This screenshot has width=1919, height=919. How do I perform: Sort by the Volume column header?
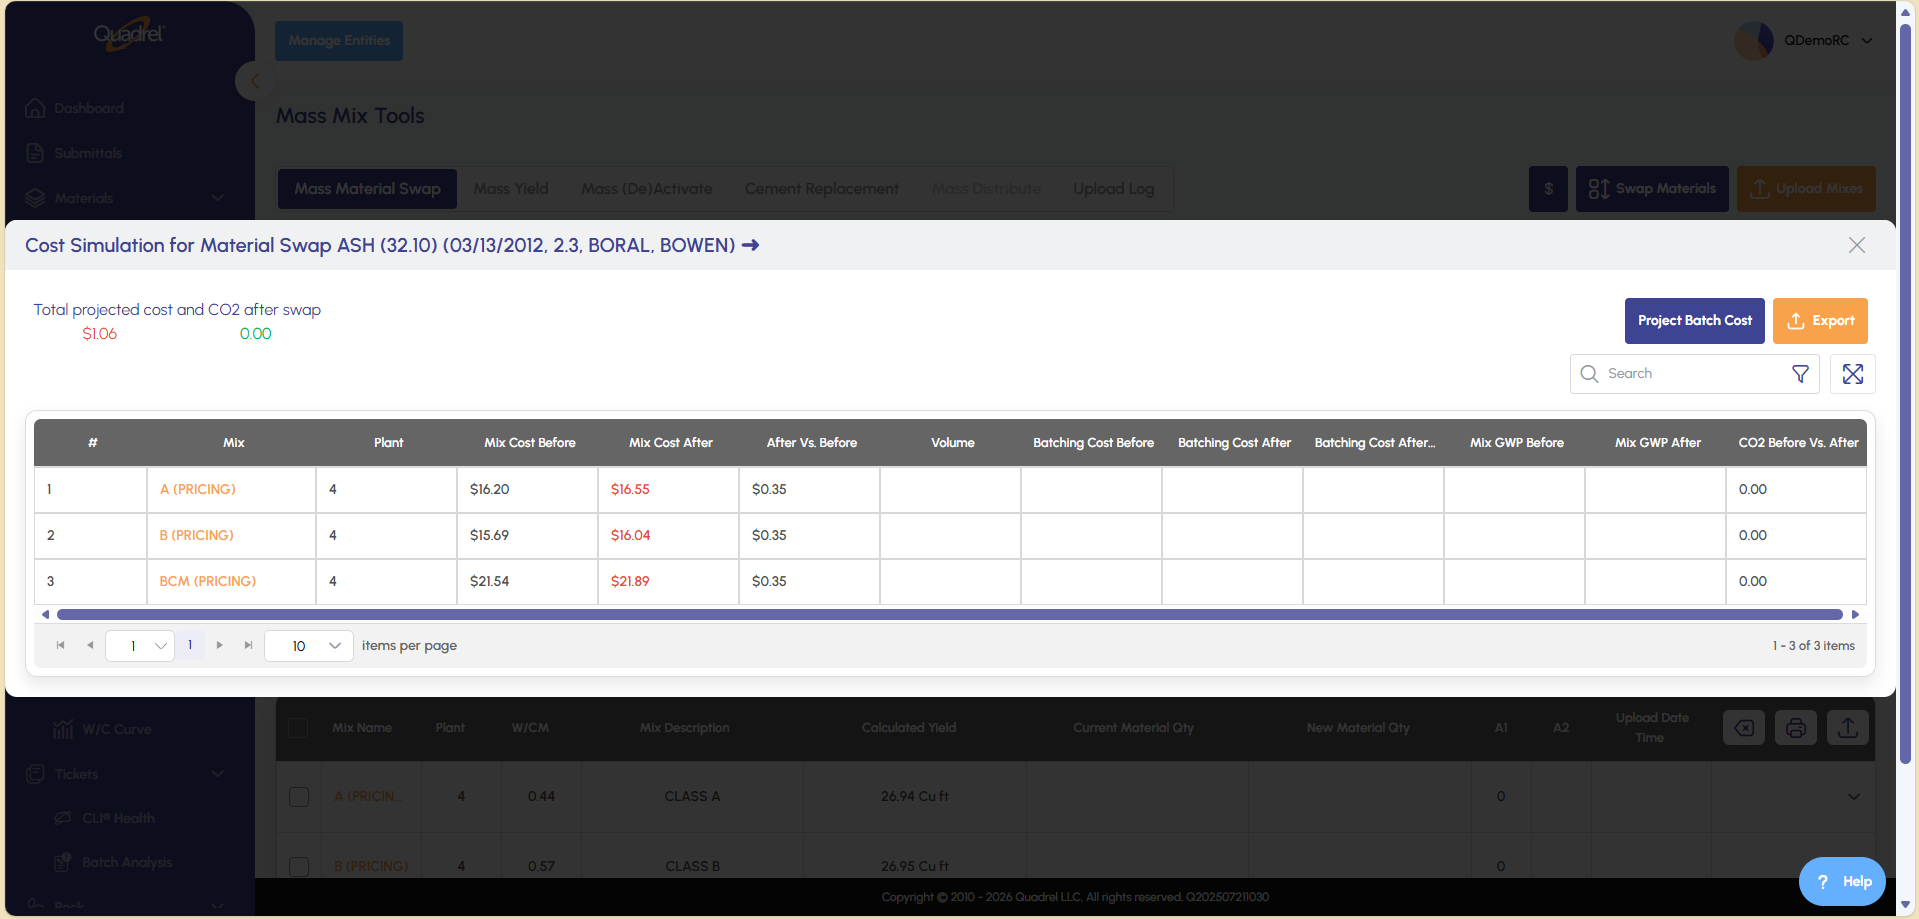pyautogui.click(x=953, y=443)
